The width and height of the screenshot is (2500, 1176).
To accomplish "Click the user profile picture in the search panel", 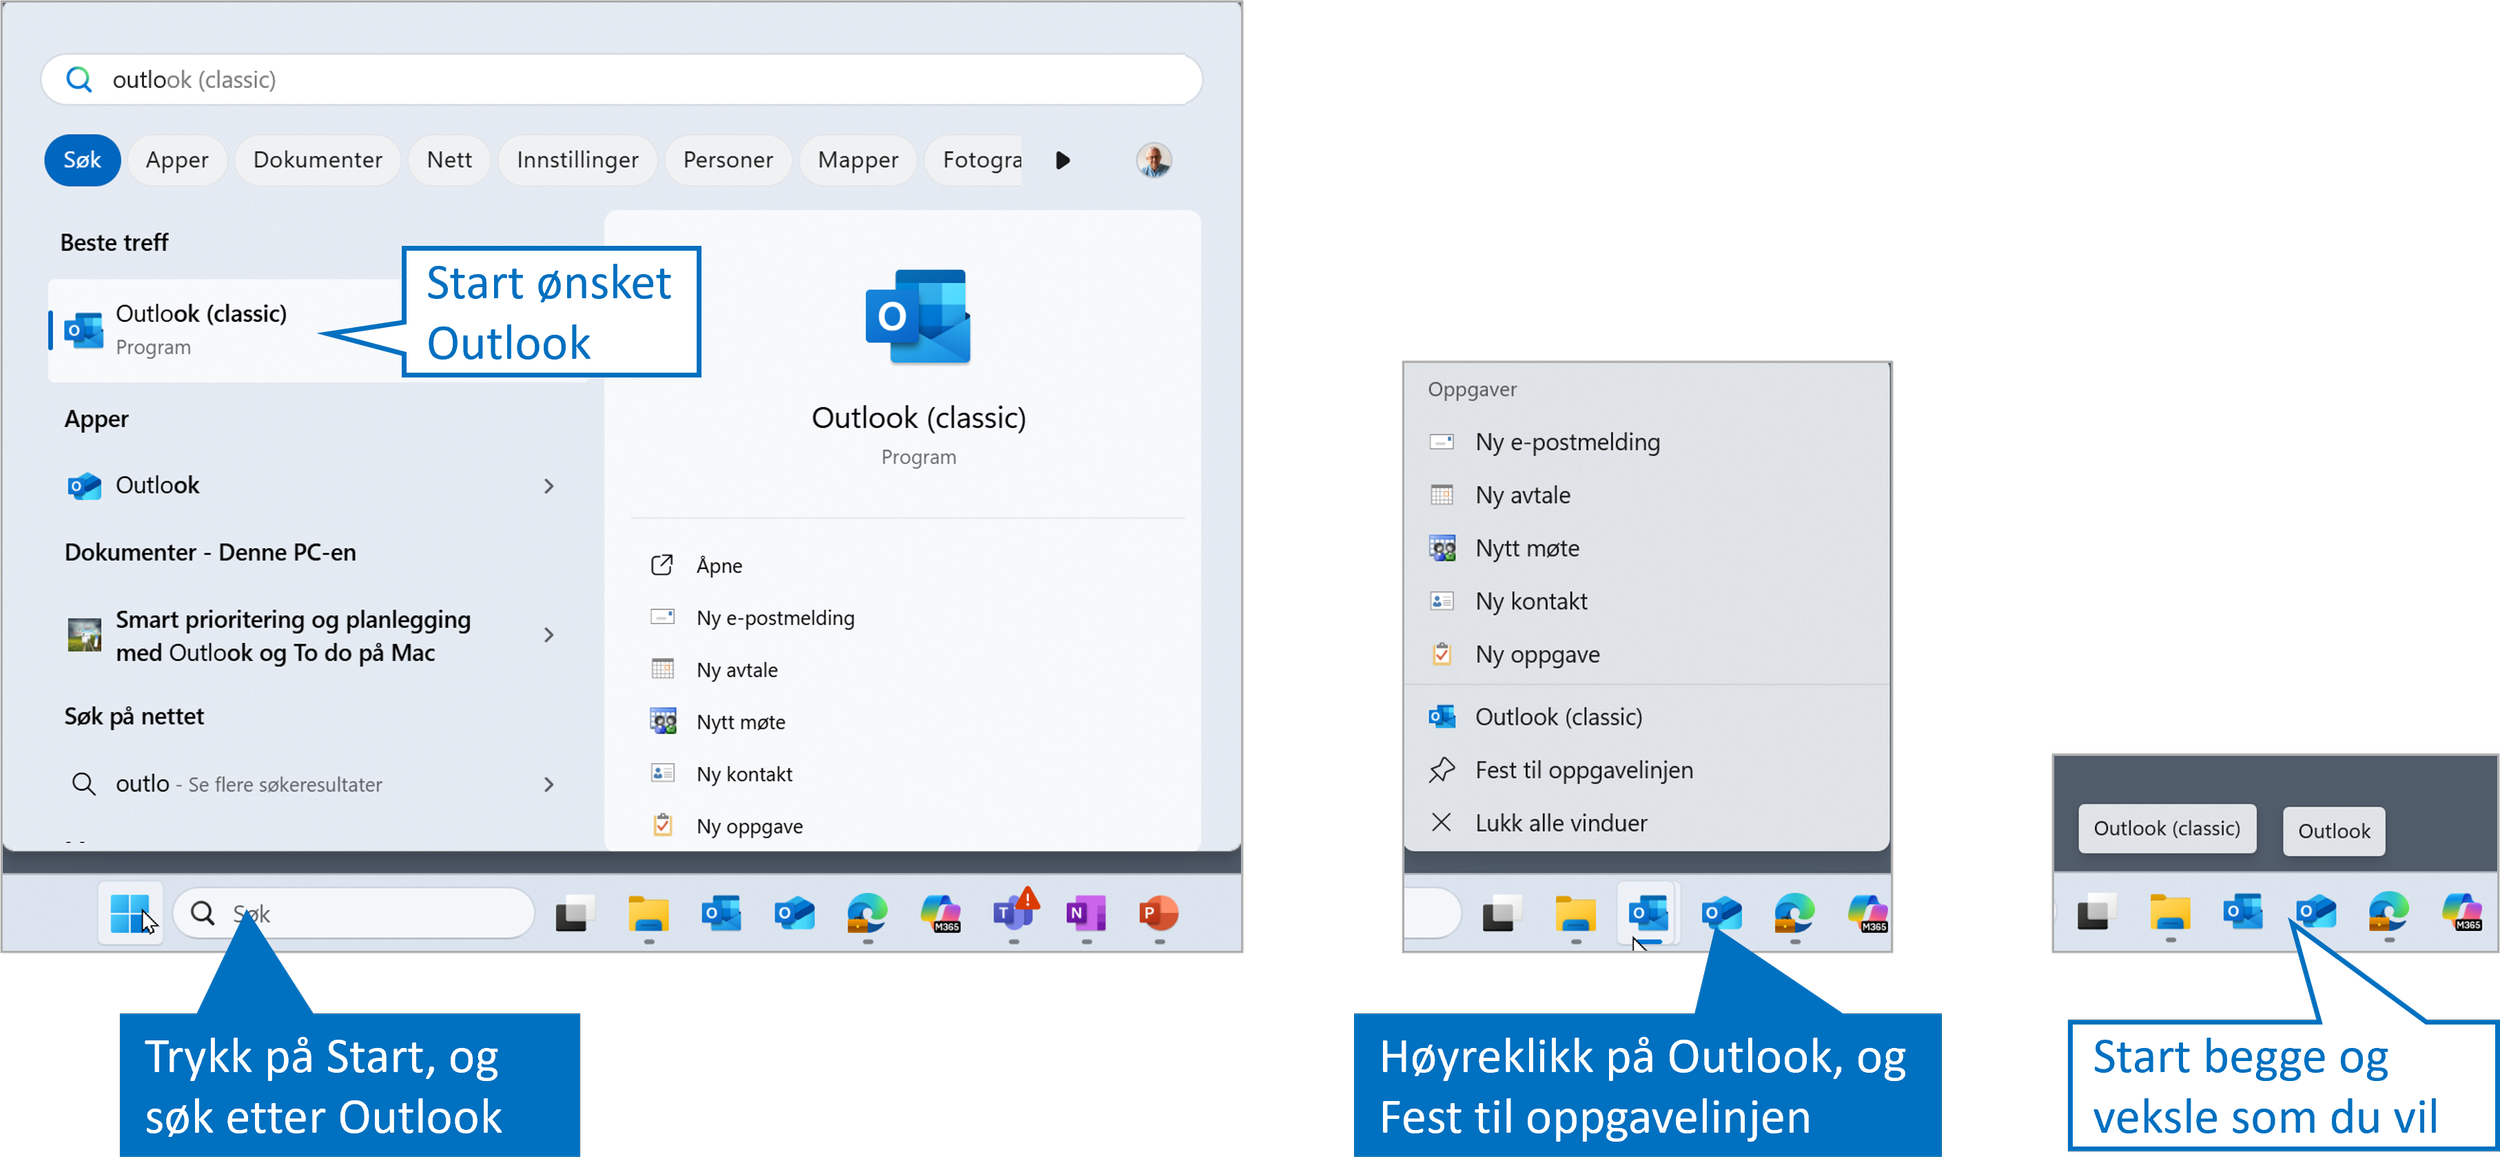I will [1153, 160].
